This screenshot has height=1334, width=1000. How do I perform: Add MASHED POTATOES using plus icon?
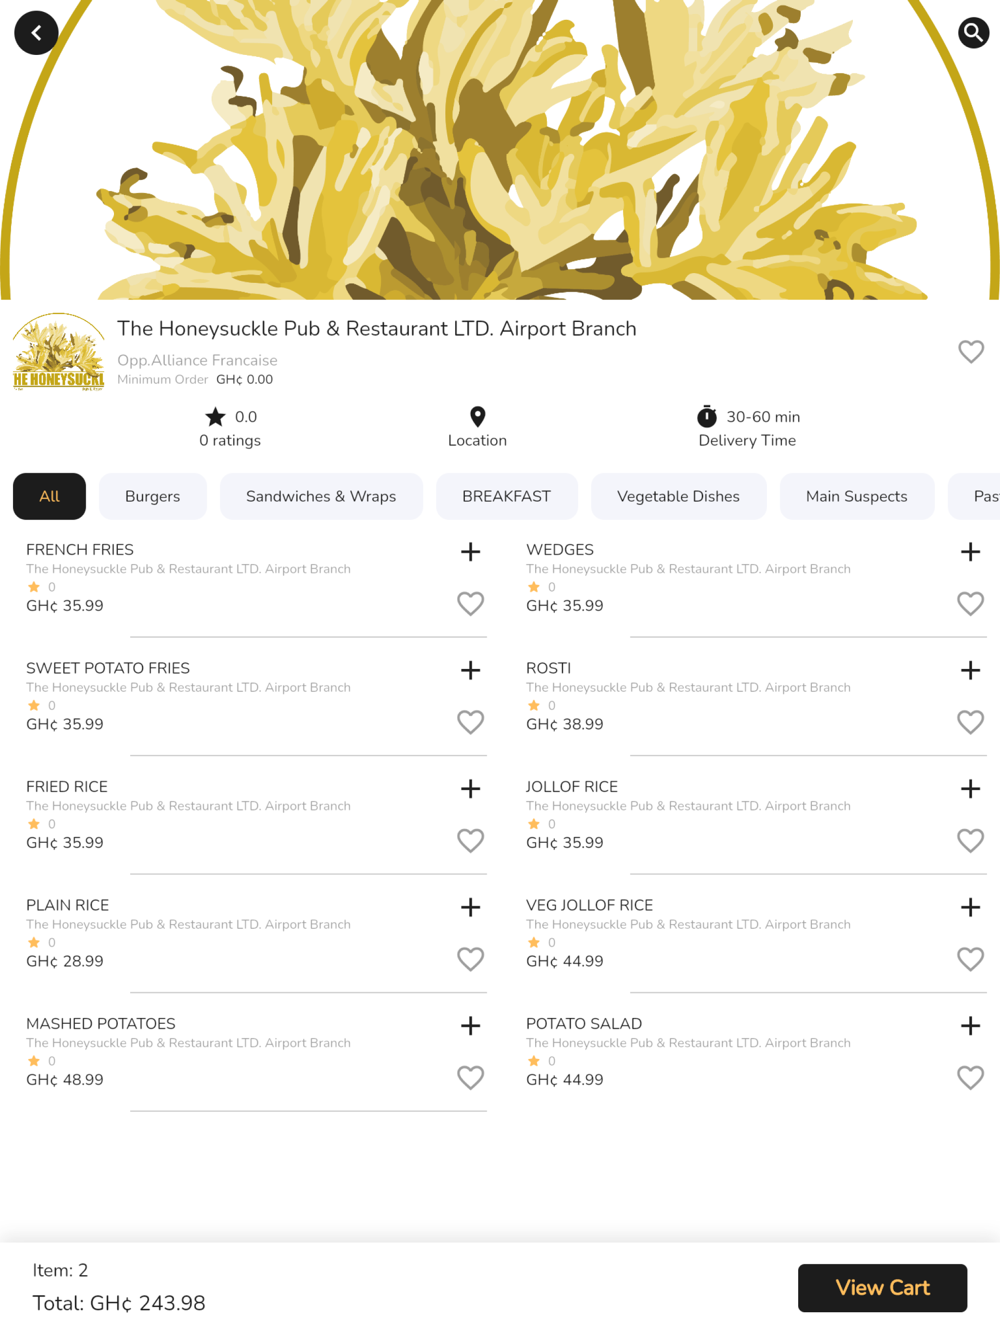470,1025
